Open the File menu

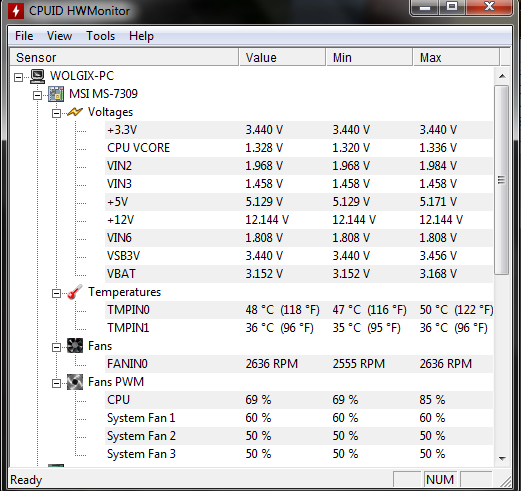[24, 36]
